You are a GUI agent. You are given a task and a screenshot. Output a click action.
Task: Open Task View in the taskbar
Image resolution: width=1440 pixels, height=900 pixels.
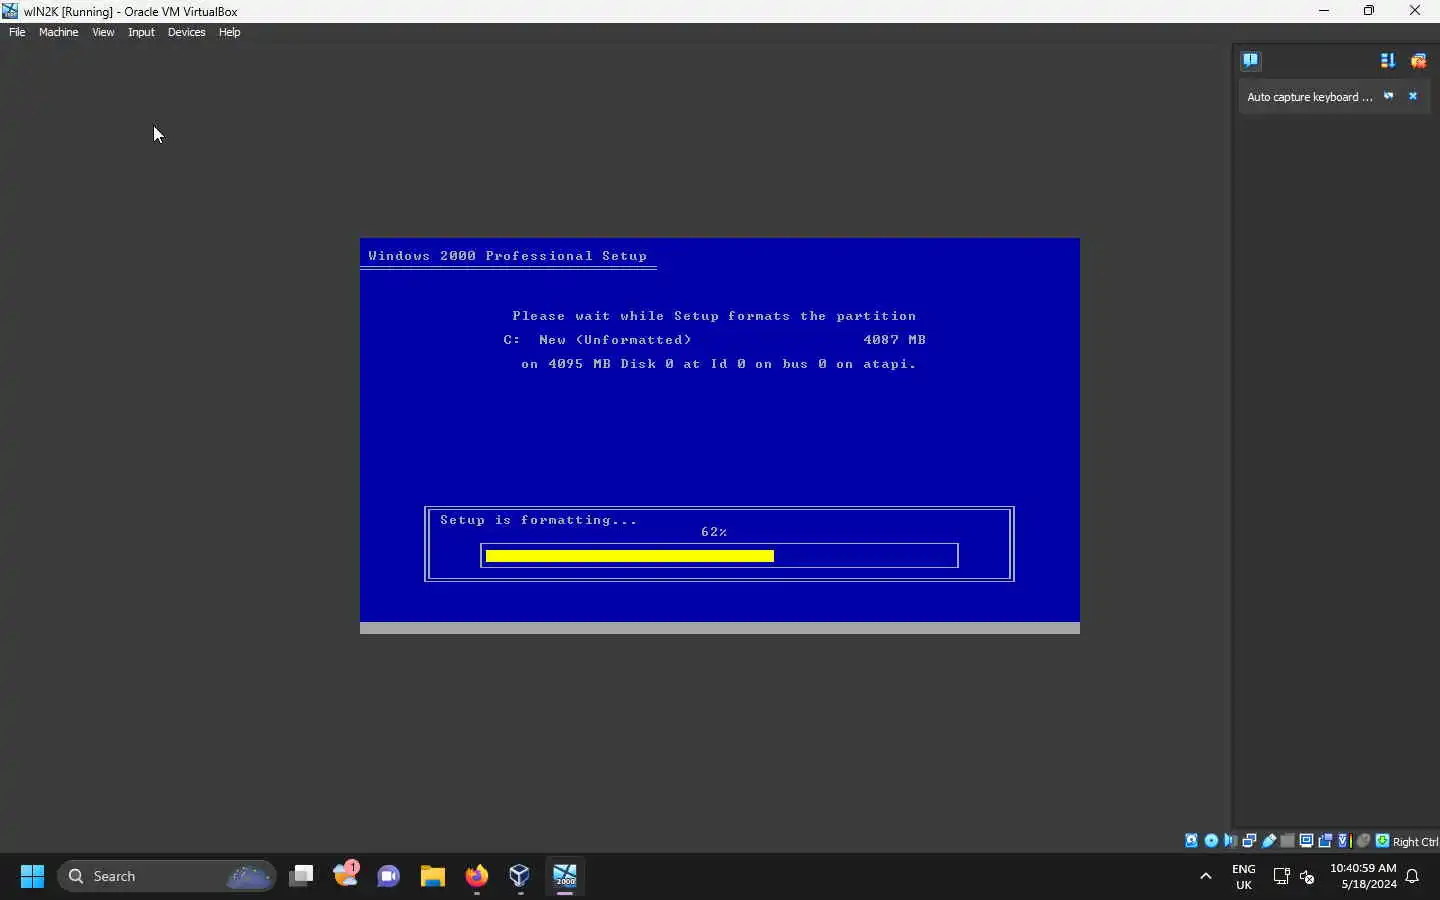click(x=301, y=876)
